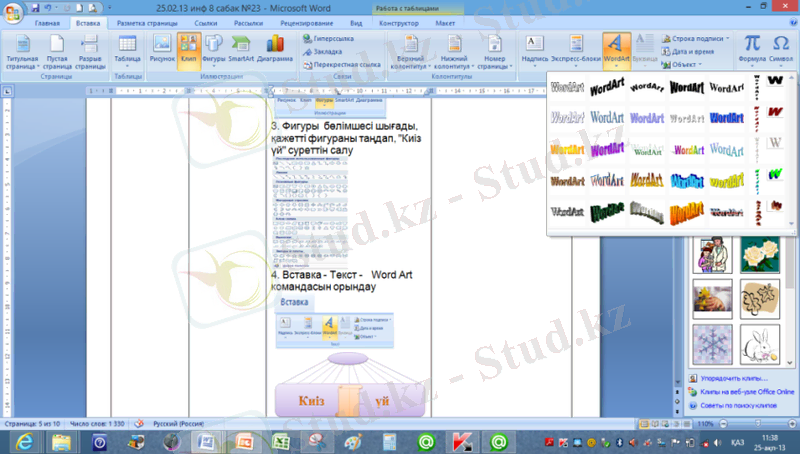Expand the Таблица dropdown
This screenshot has width=800, height=454.
pos(128,50)
